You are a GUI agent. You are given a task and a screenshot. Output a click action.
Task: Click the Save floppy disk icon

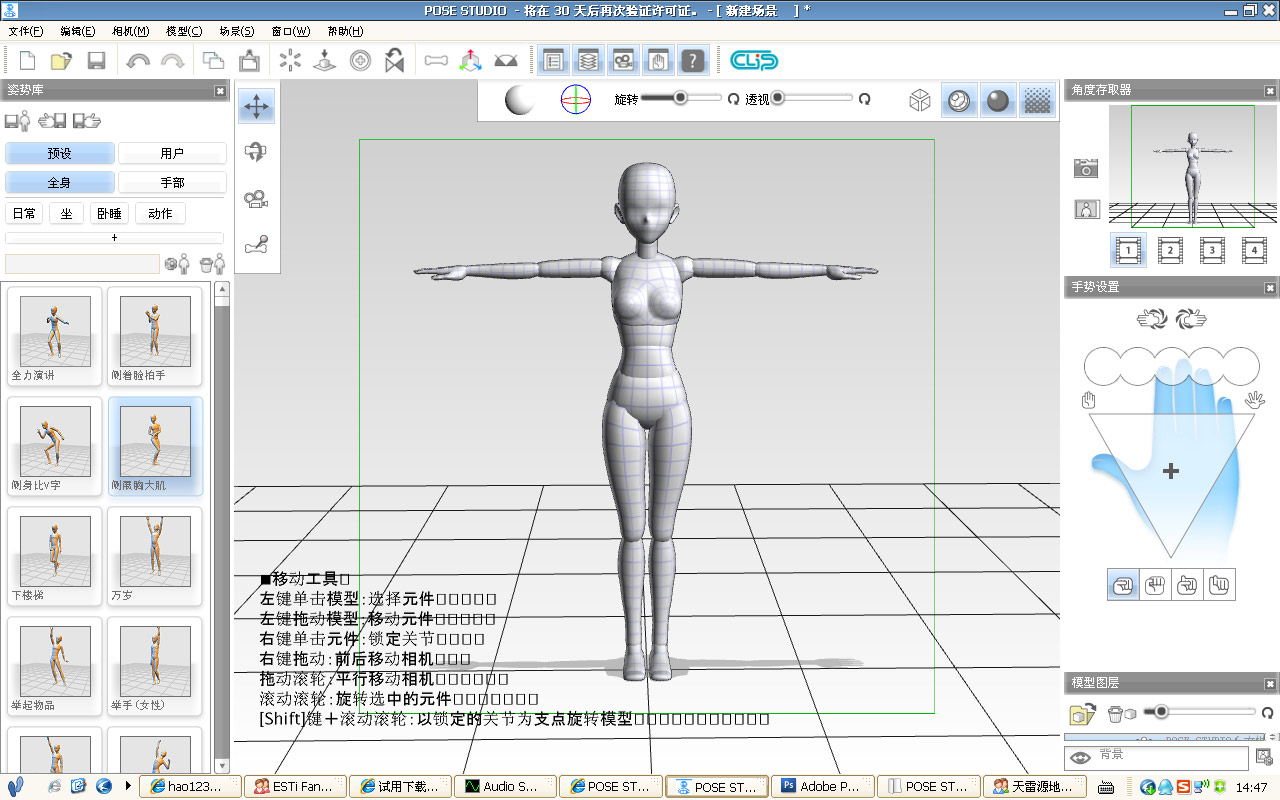click(96, 61)
